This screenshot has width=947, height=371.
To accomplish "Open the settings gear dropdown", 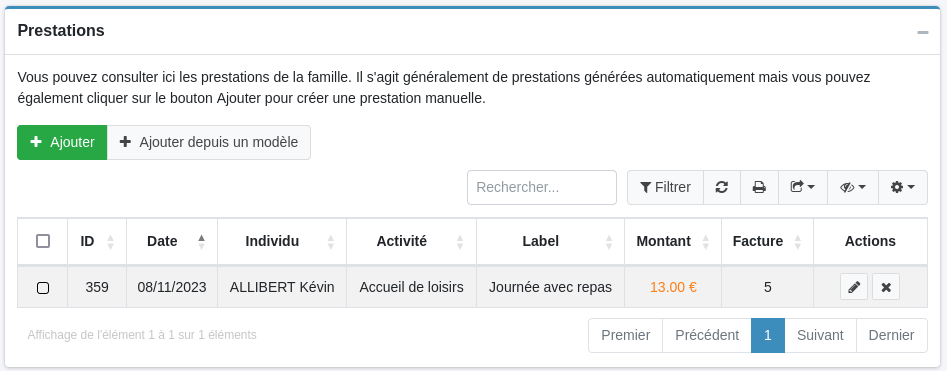I will (903, 187).
